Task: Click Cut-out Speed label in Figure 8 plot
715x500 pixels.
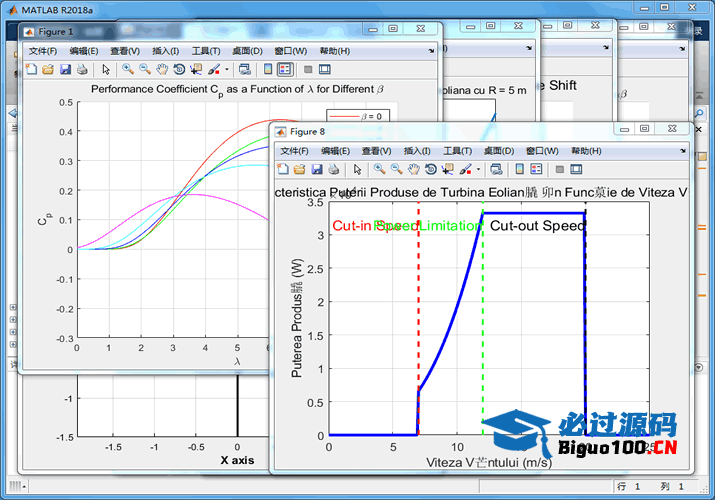Action: (537, 226)
